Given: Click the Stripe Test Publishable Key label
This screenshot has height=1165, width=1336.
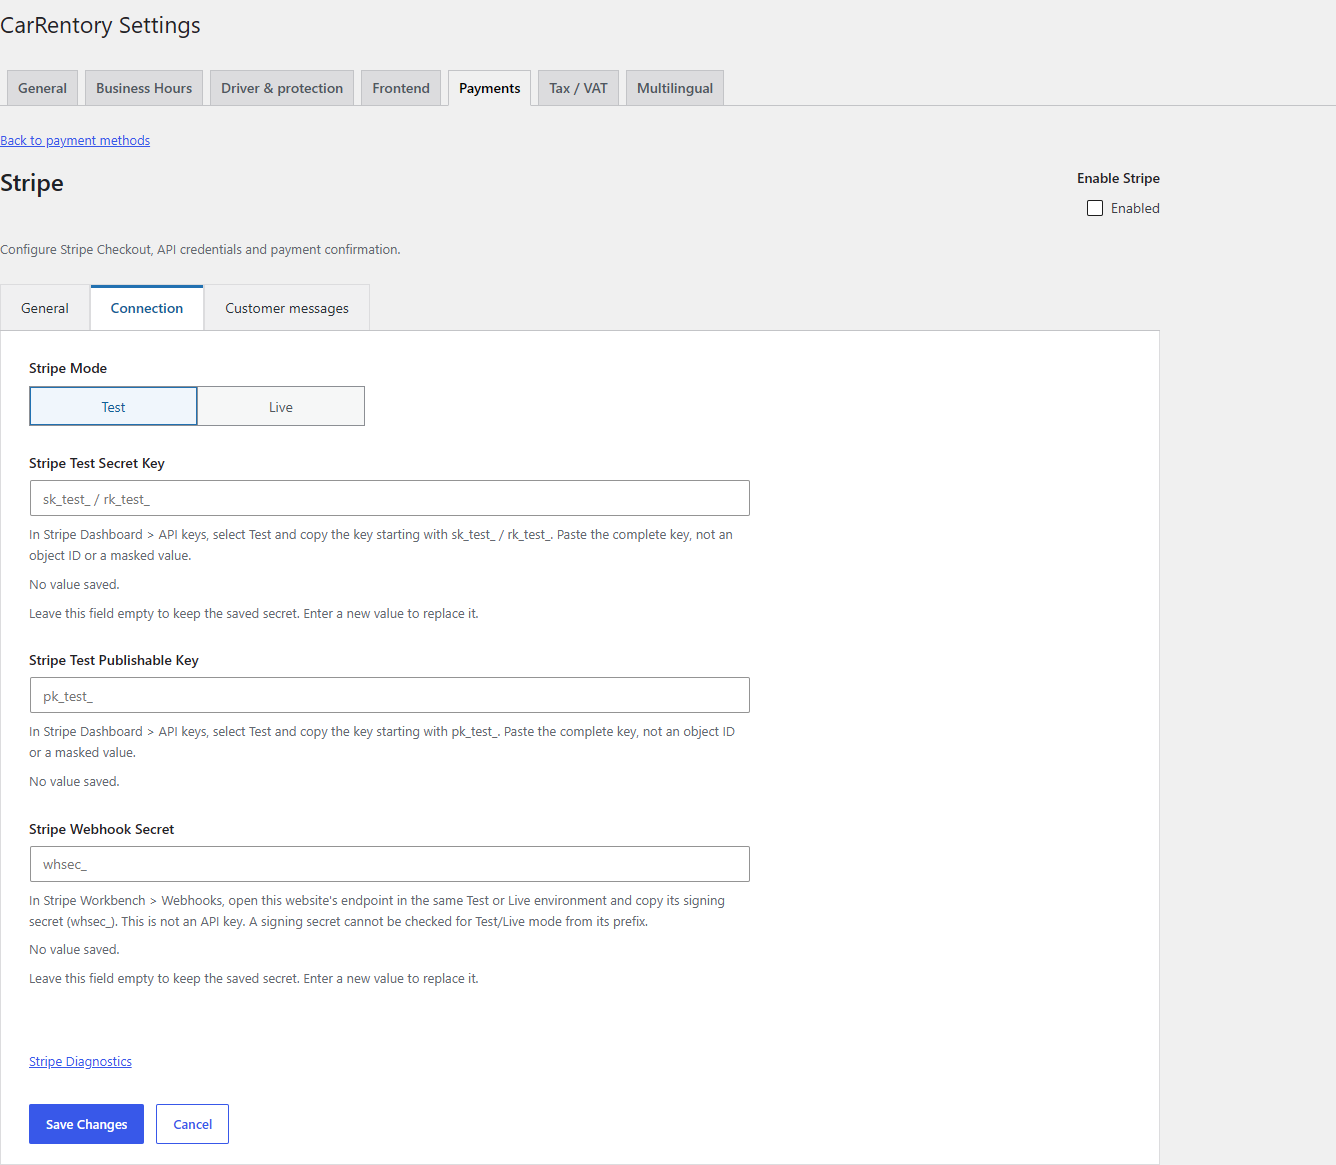Looking at the screenshot, I should (x=114, y=660).
